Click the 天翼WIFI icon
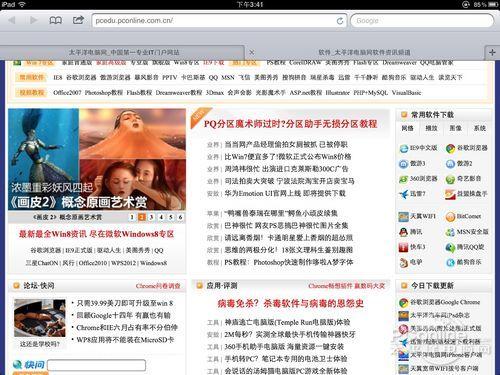Viewport: 500px width, 375px height. coord(403,217)
